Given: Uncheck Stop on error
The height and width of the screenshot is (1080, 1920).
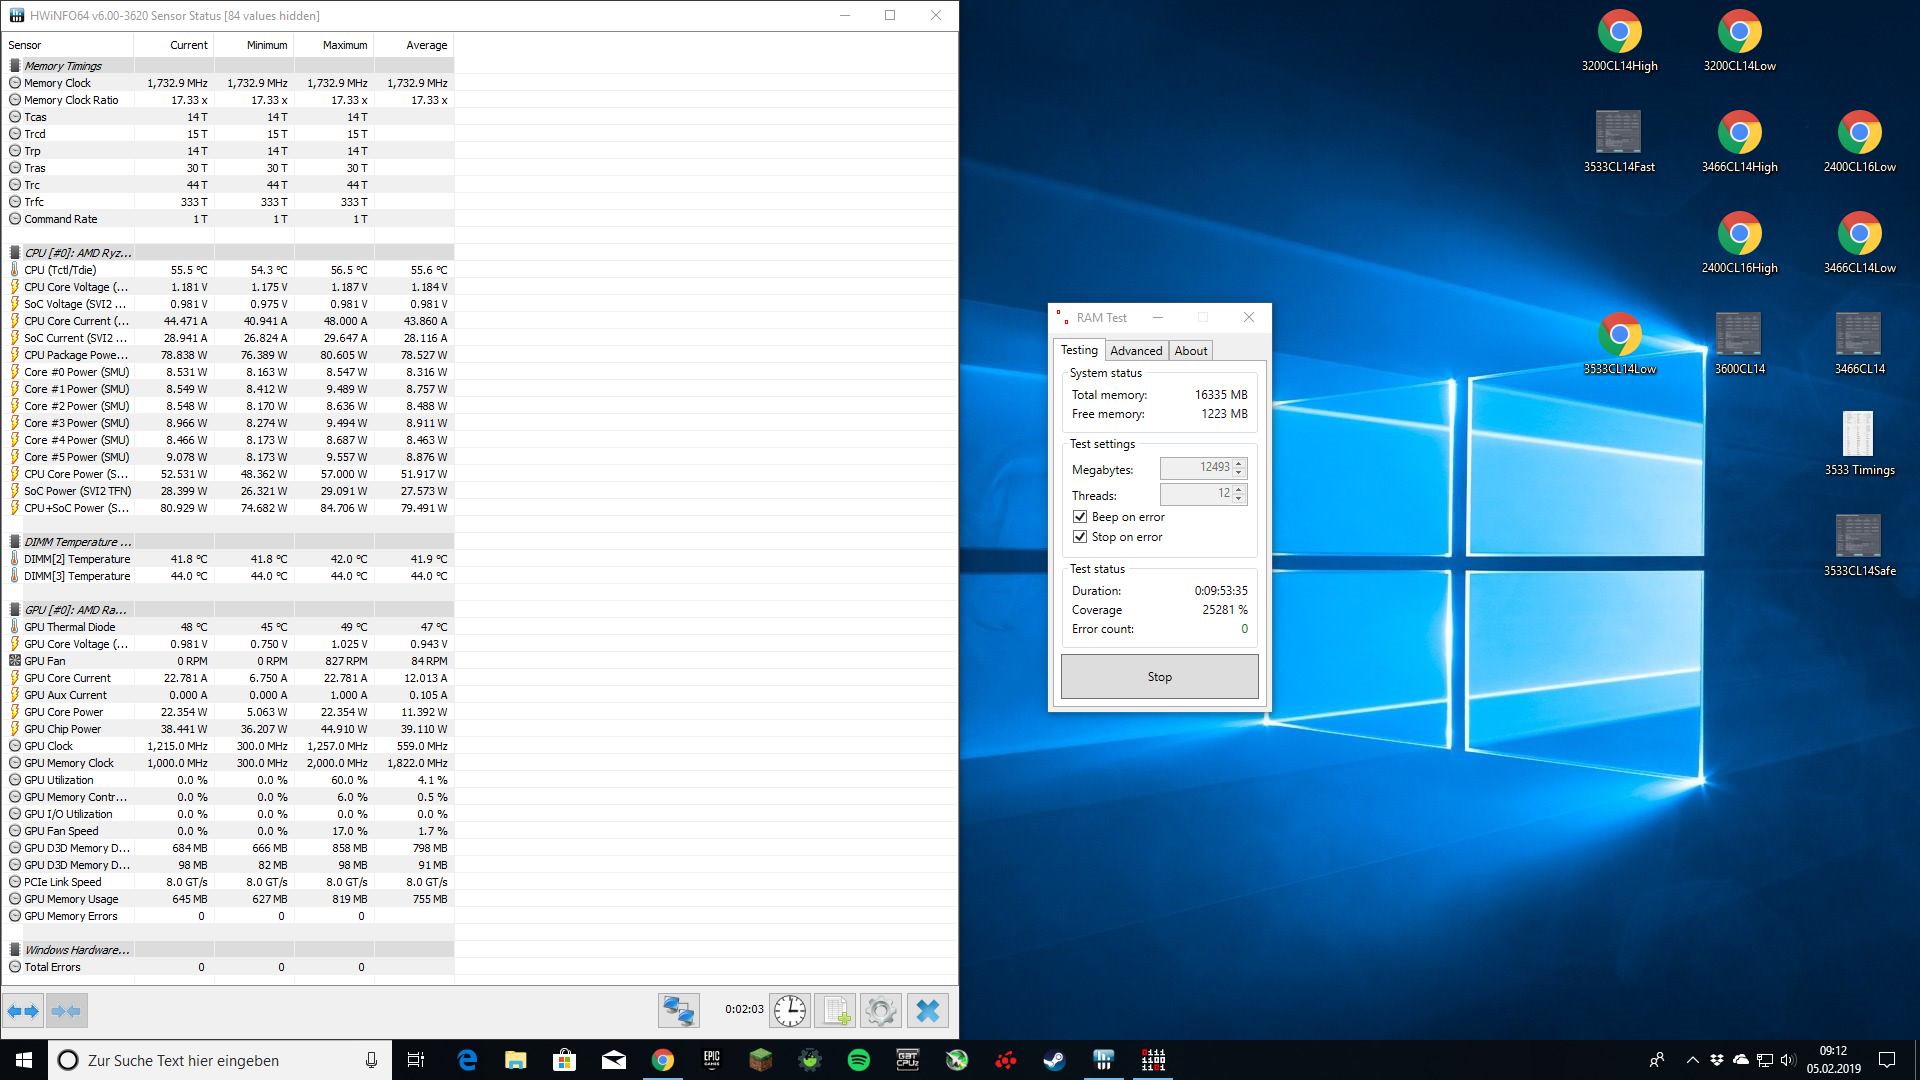Looking at the screenshot, I should click(1080, 537).
